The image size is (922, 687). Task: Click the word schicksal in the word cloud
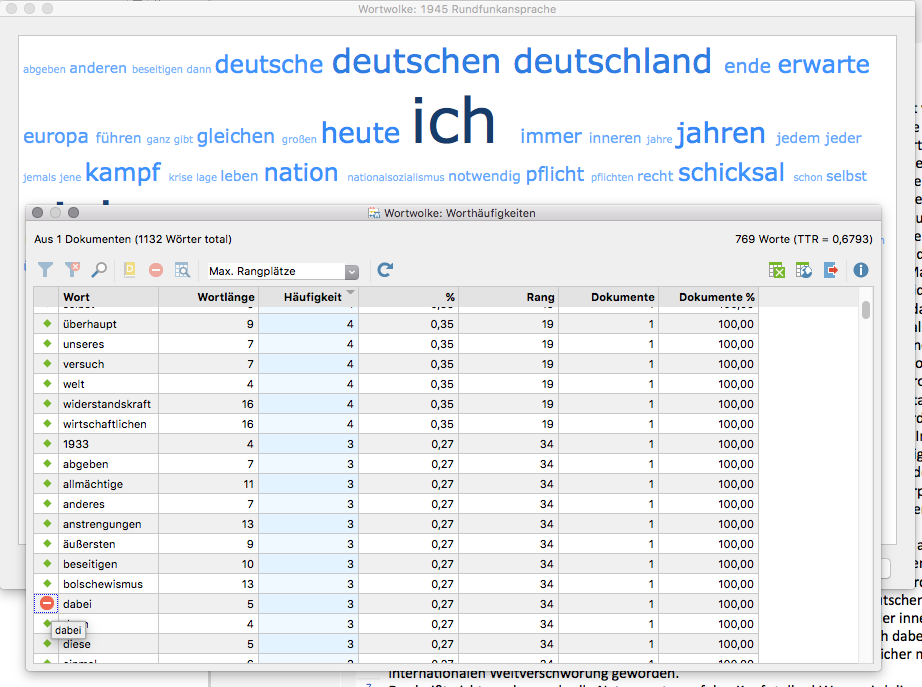click(731, 172)
